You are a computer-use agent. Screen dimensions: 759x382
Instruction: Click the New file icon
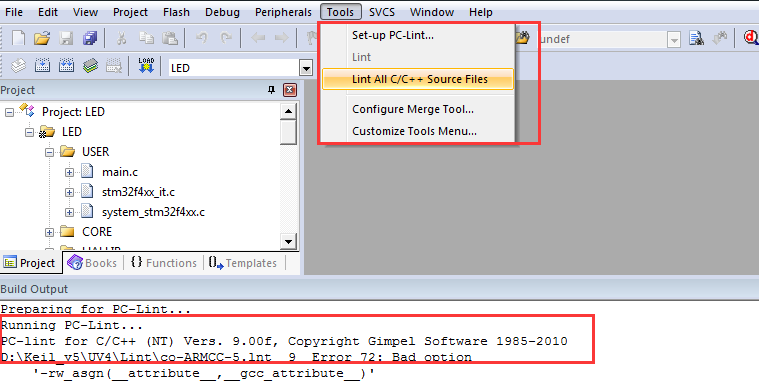(18, 38)
